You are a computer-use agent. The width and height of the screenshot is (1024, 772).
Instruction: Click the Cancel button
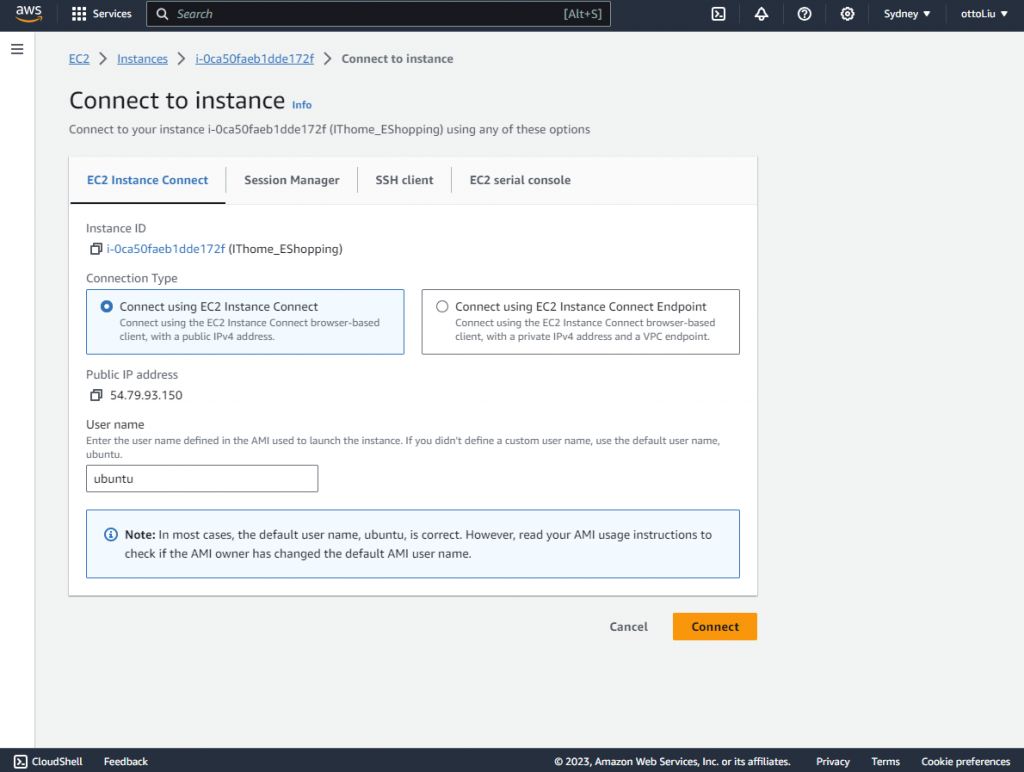pos(628,626)
